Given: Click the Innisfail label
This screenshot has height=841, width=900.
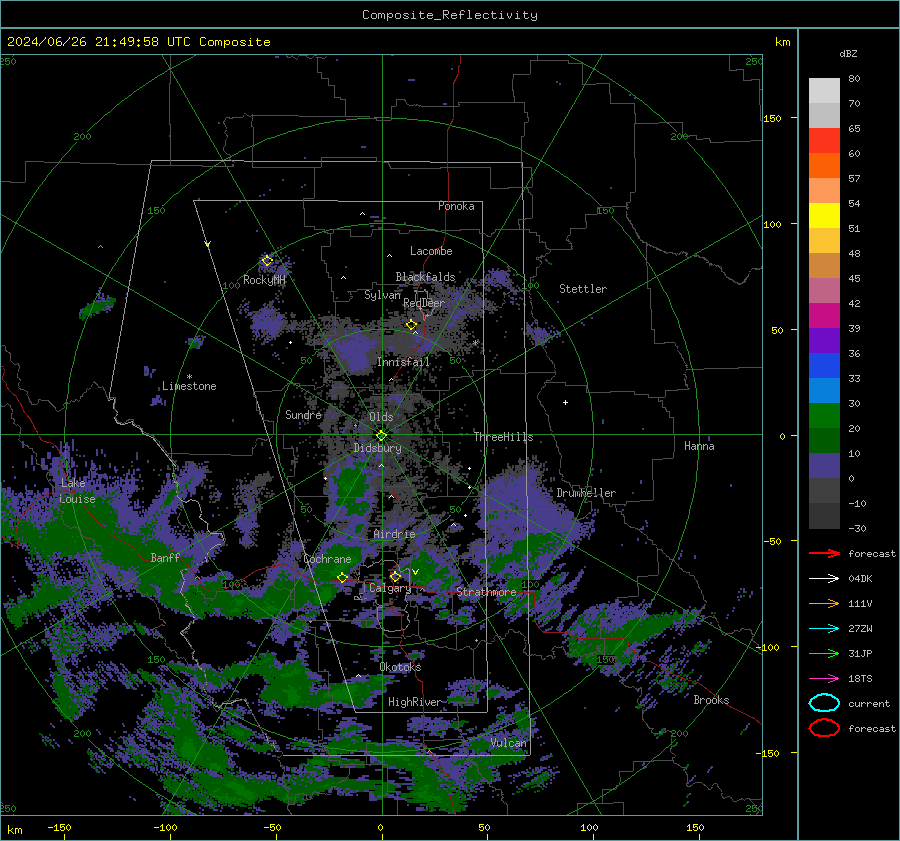Looking at the screenshot, I should pyautogui.click(x=403, y=362).
